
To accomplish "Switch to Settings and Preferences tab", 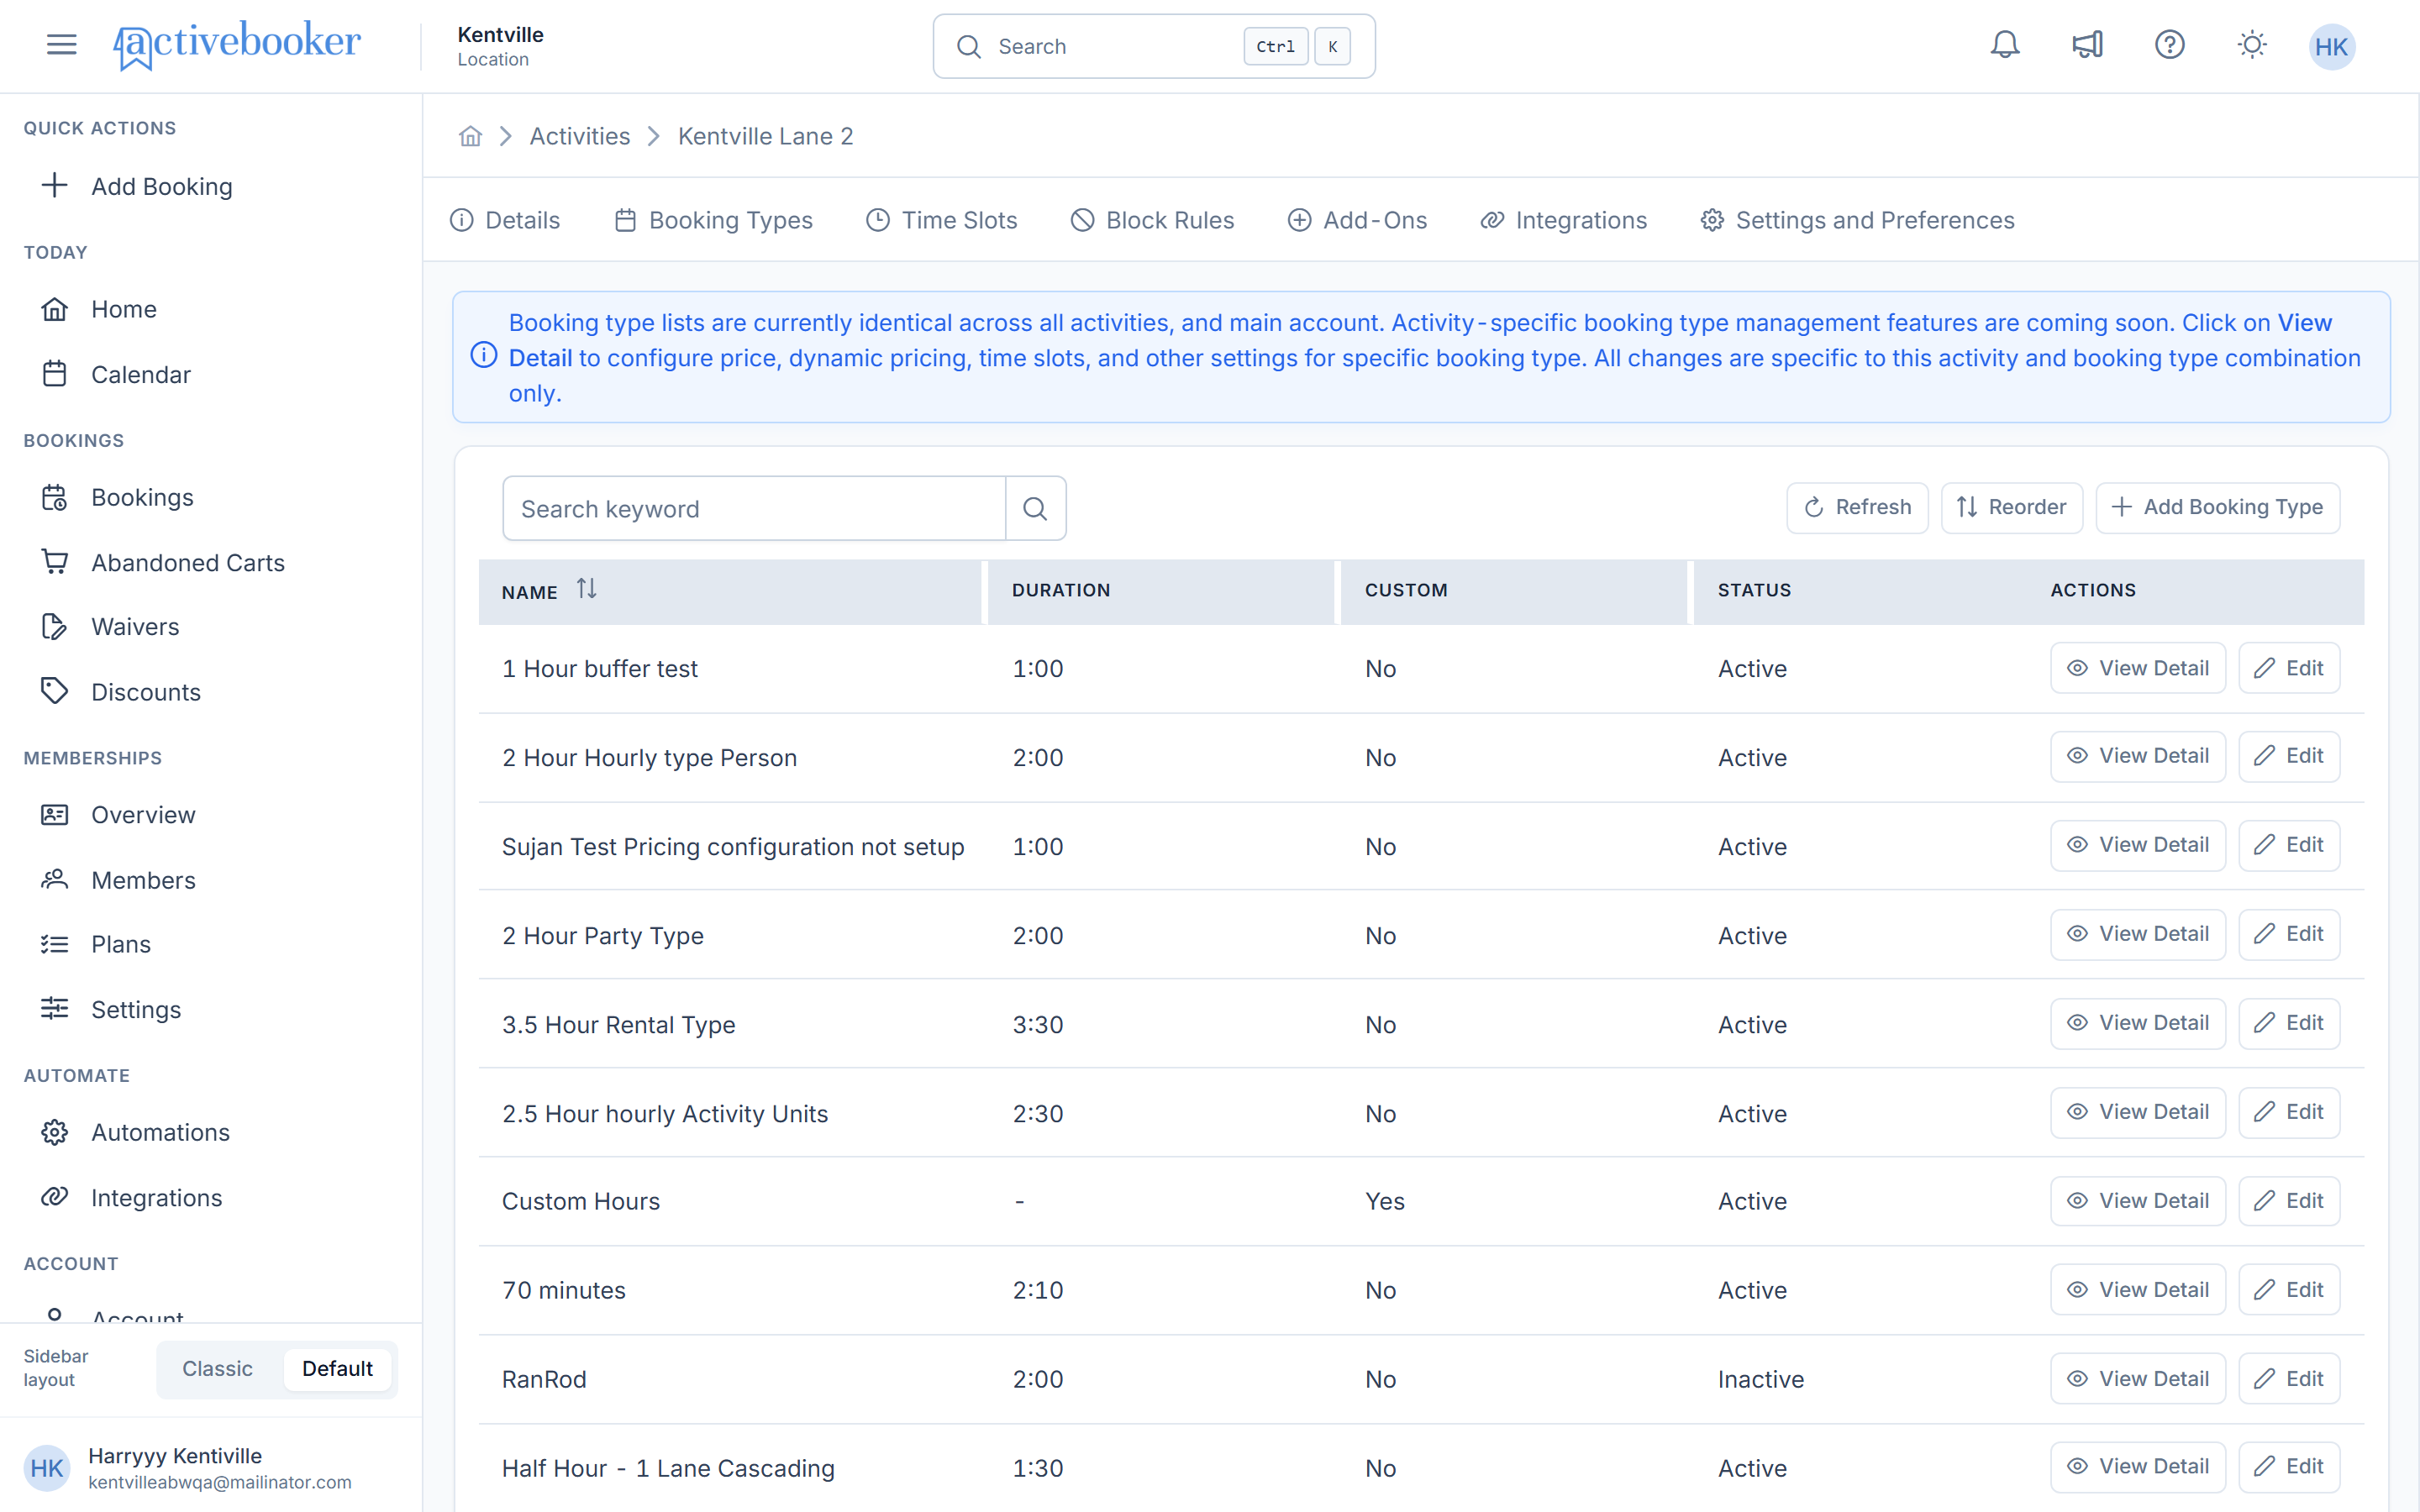I will tap(1857, 220).
